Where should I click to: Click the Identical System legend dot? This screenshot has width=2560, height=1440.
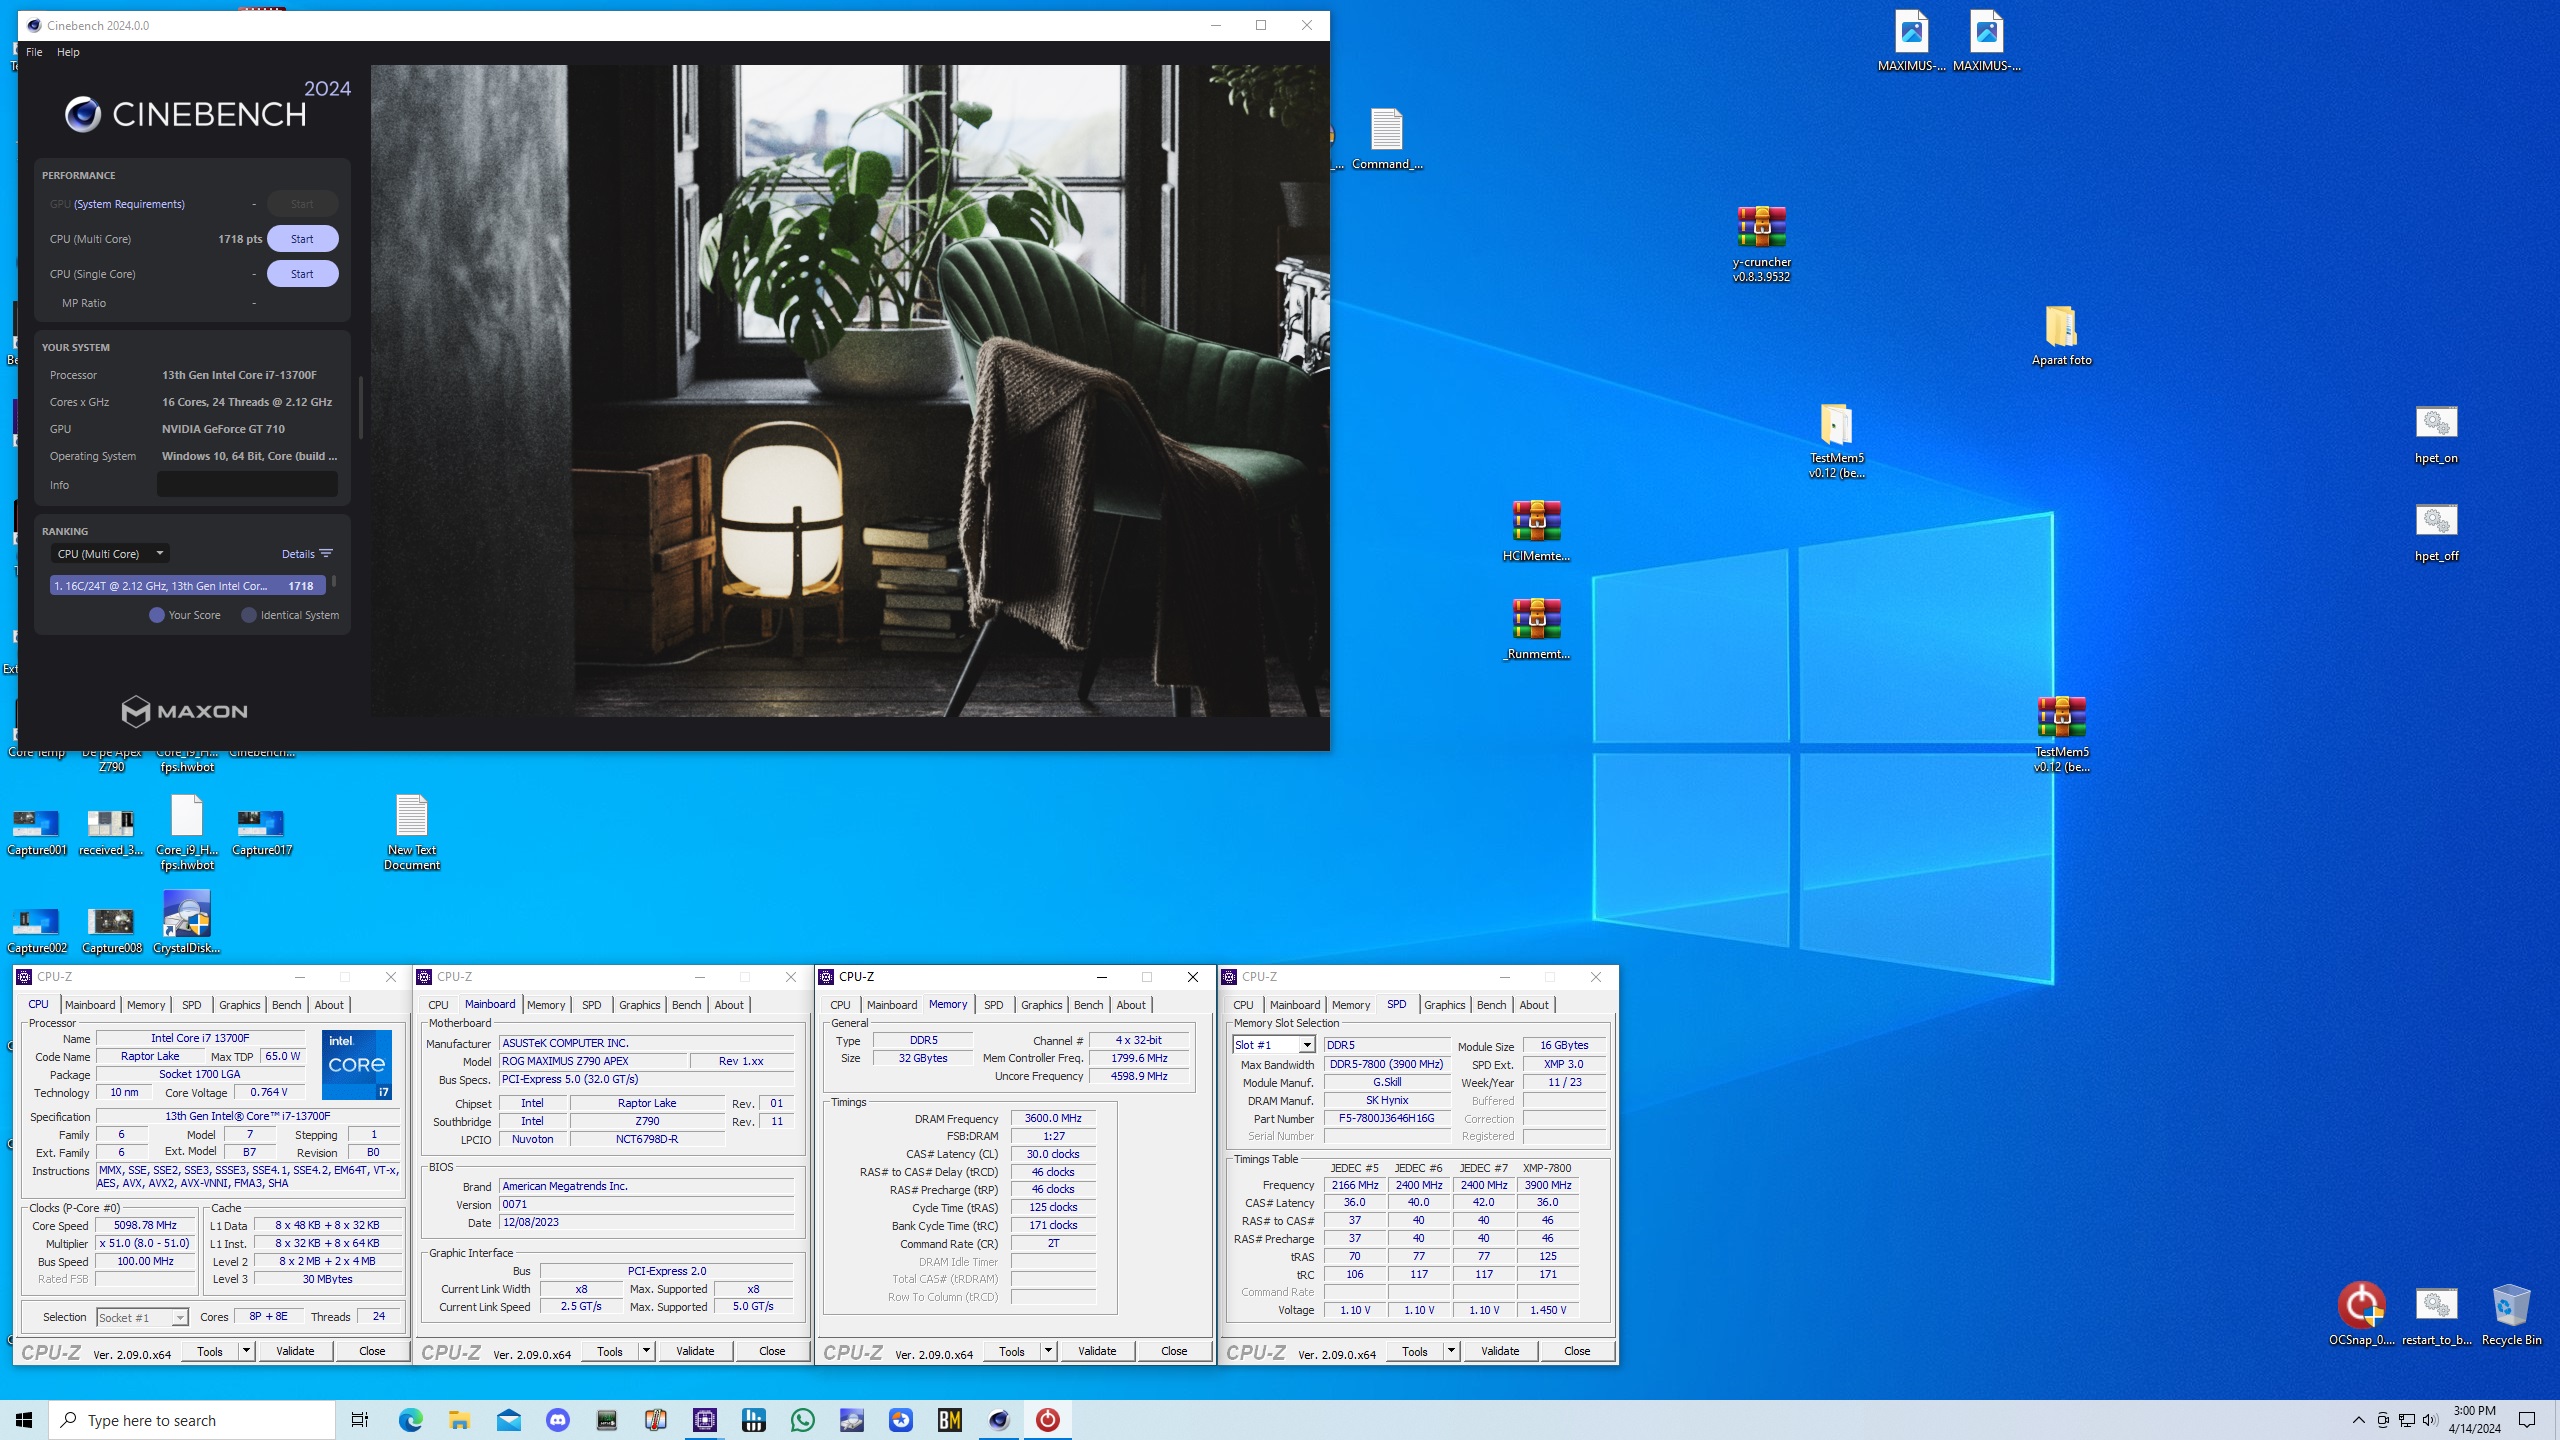click(249, 615)
